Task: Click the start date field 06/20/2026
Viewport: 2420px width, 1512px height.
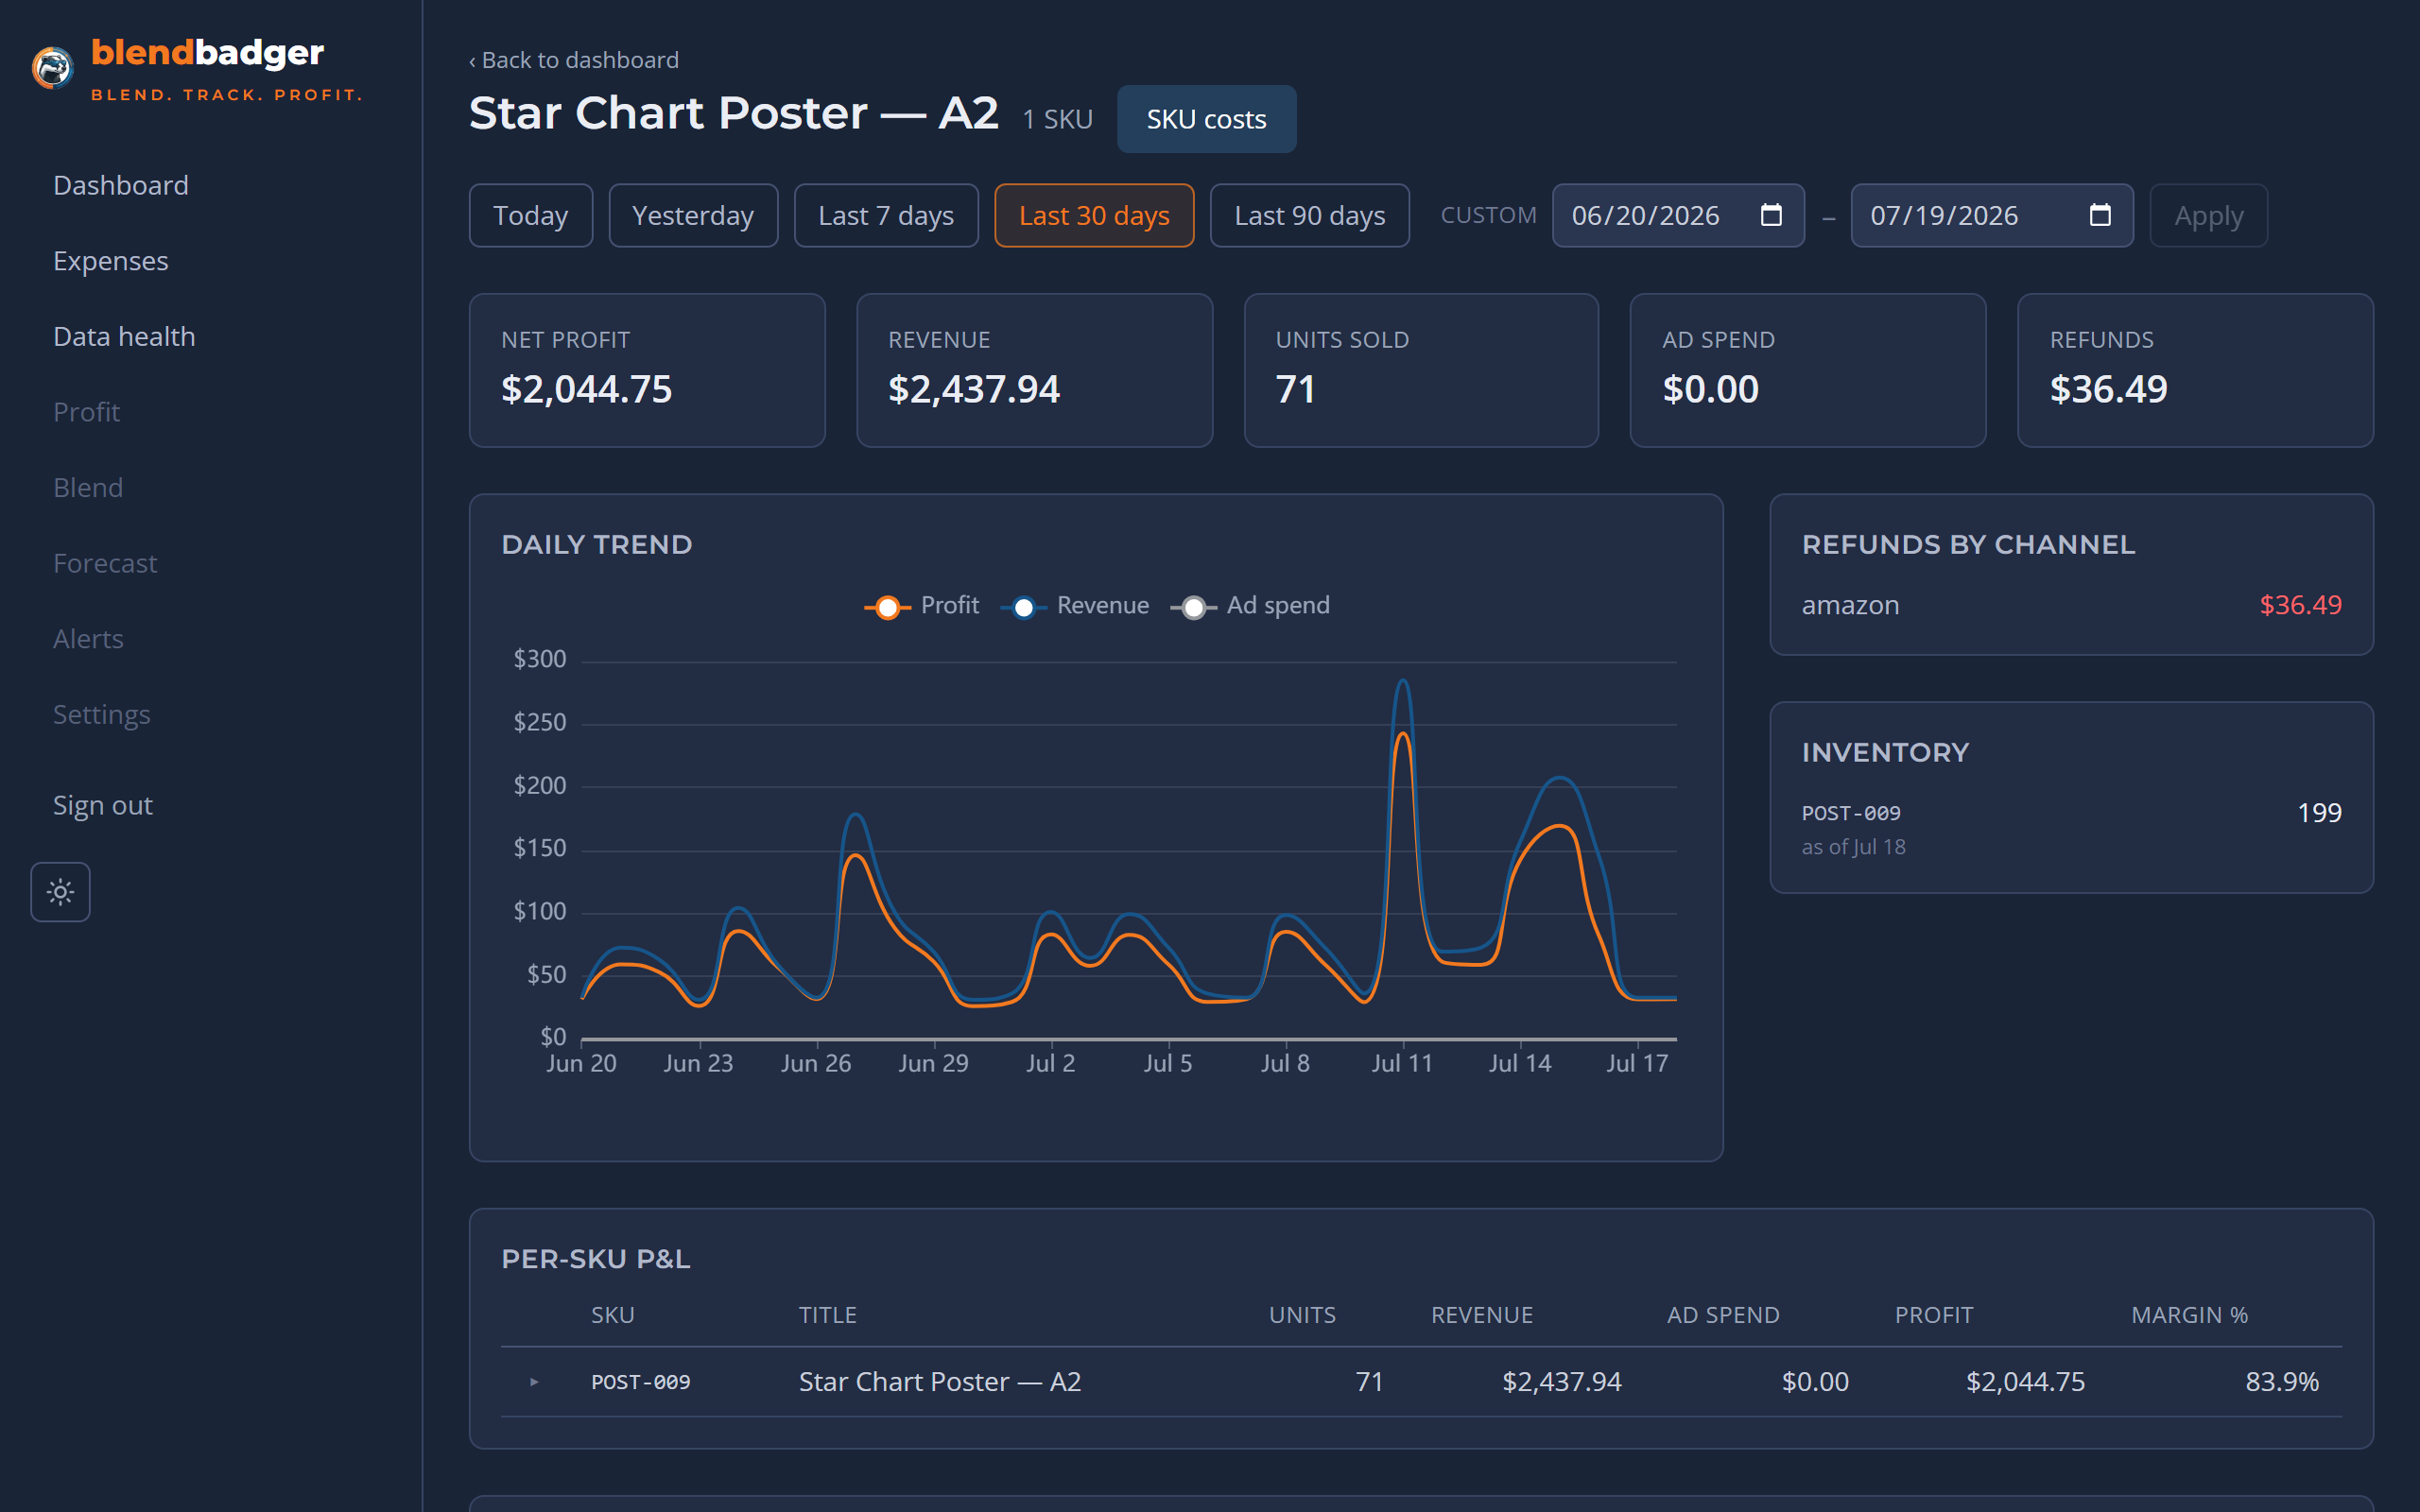Action: (1678, 215)
